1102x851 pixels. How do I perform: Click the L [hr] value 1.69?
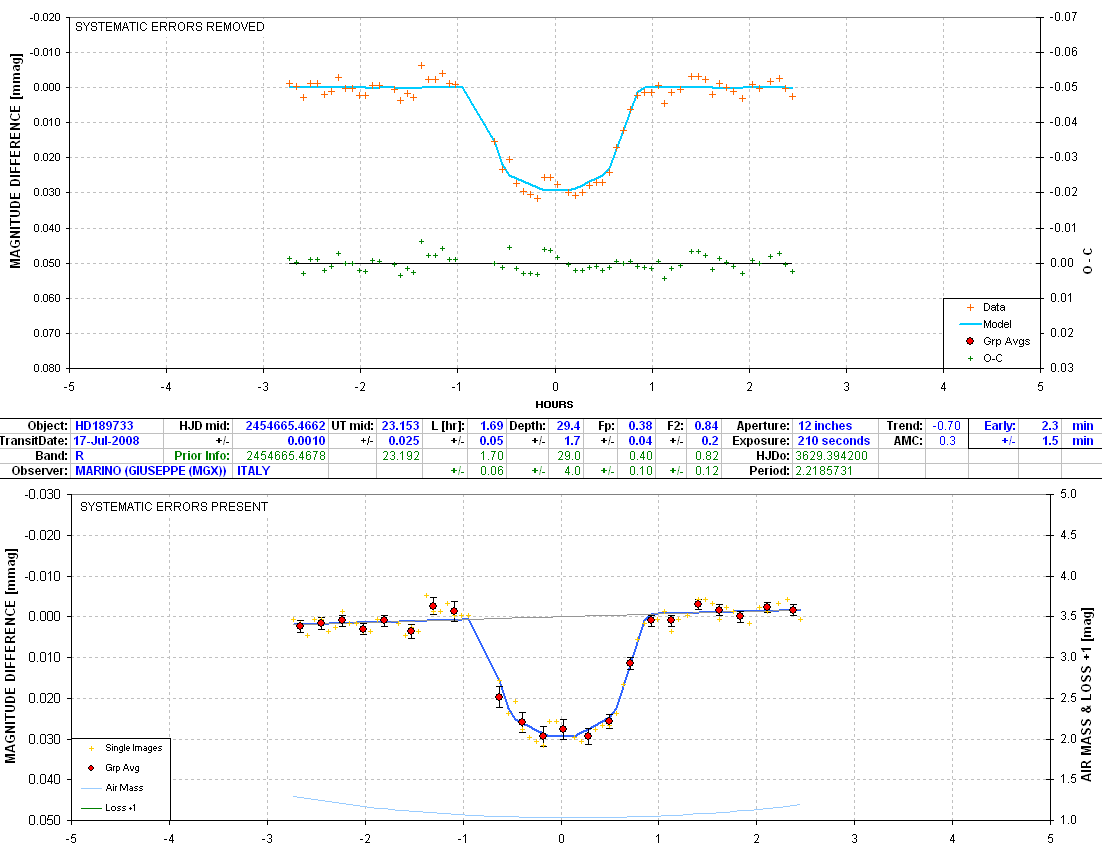coord(492,426)
